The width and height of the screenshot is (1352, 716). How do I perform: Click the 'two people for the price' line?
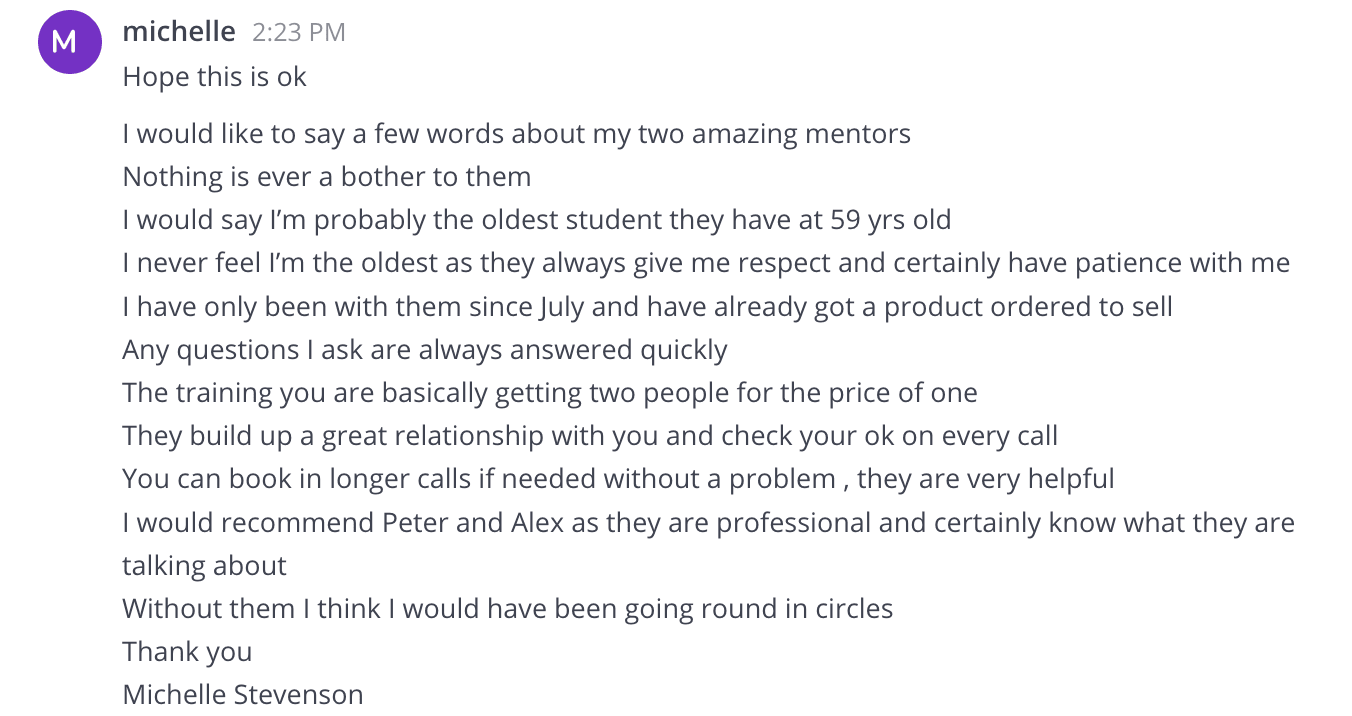(550, 392)
